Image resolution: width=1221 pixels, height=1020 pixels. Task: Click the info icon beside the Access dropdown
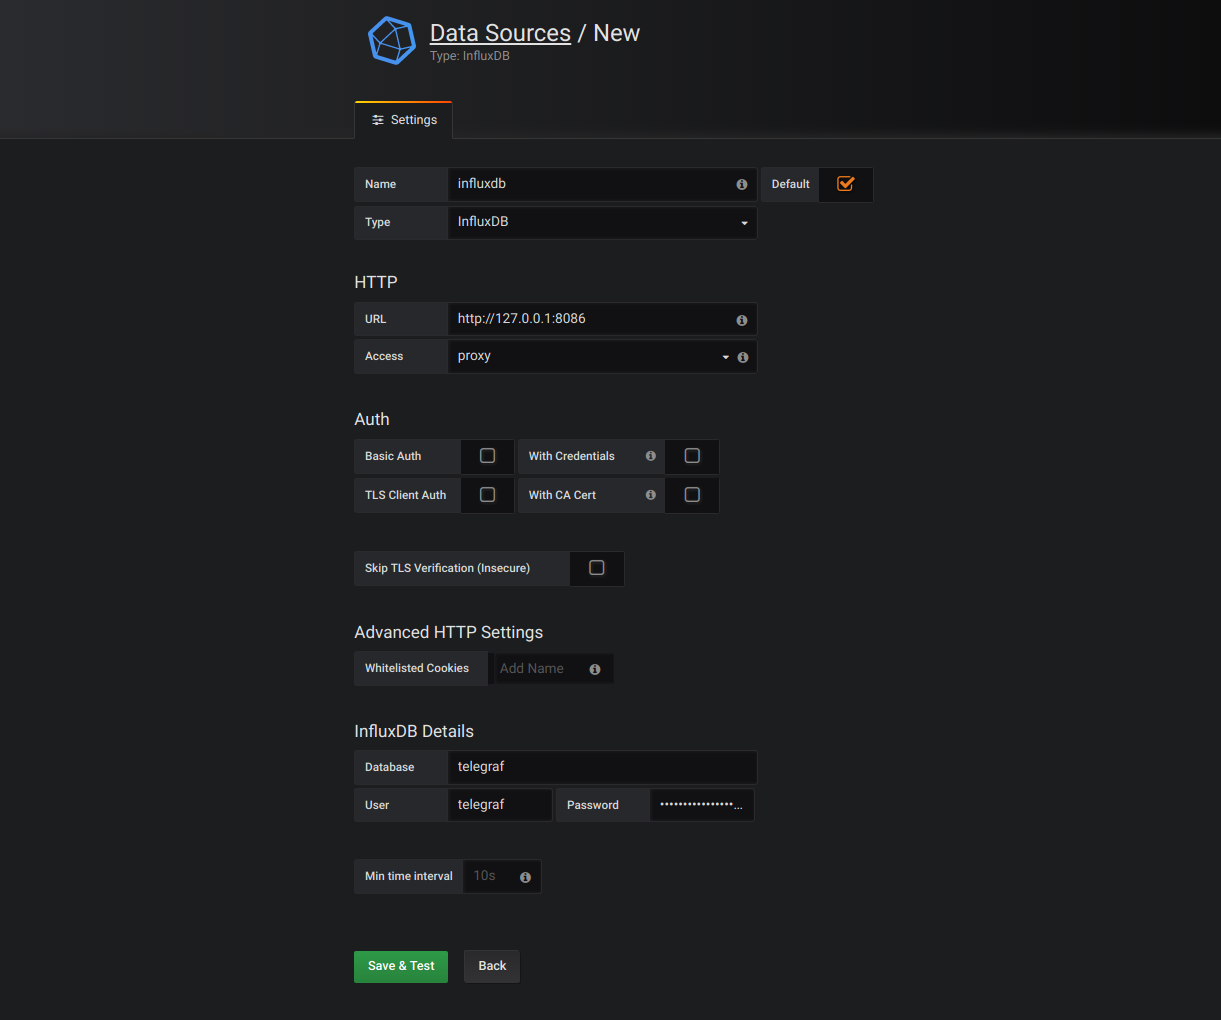742,356
